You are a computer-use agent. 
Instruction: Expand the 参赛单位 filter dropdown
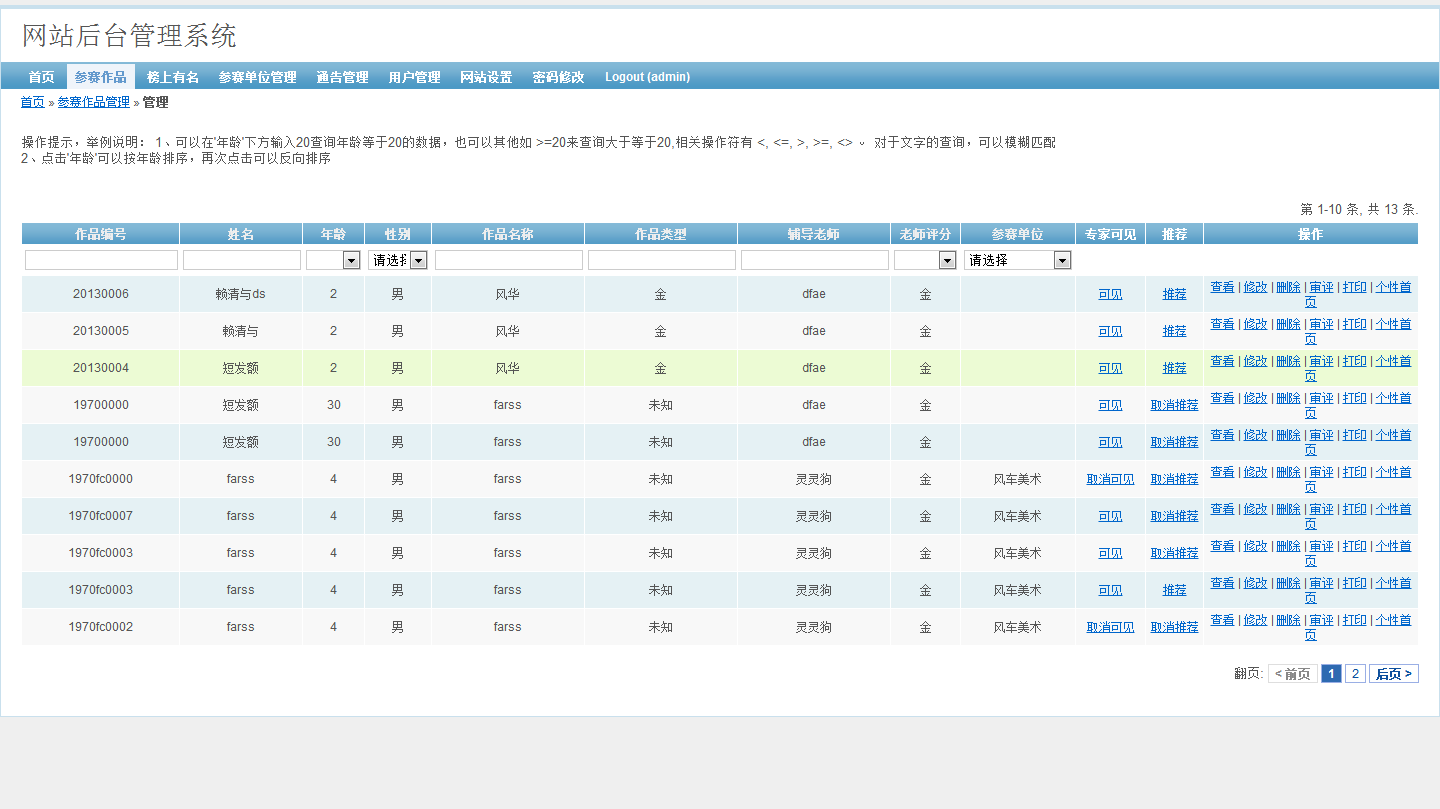(x=1018, y=260)
